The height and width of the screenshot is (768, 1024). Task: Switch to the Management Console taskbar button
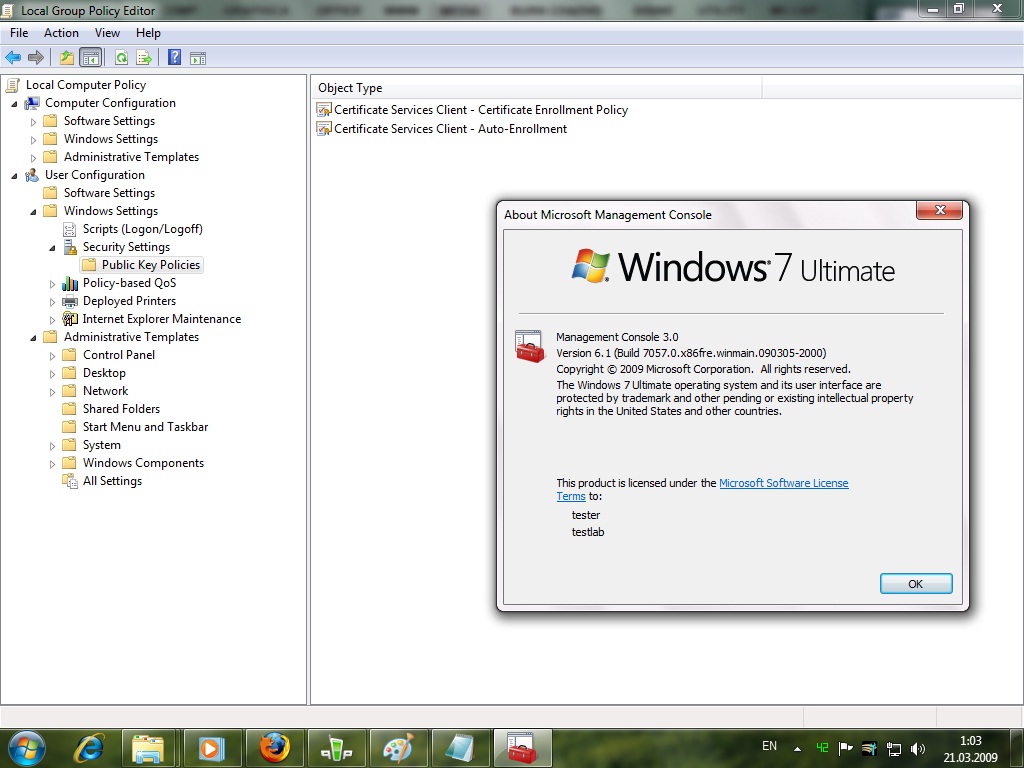pyautogui.click(x=522, y=748)
